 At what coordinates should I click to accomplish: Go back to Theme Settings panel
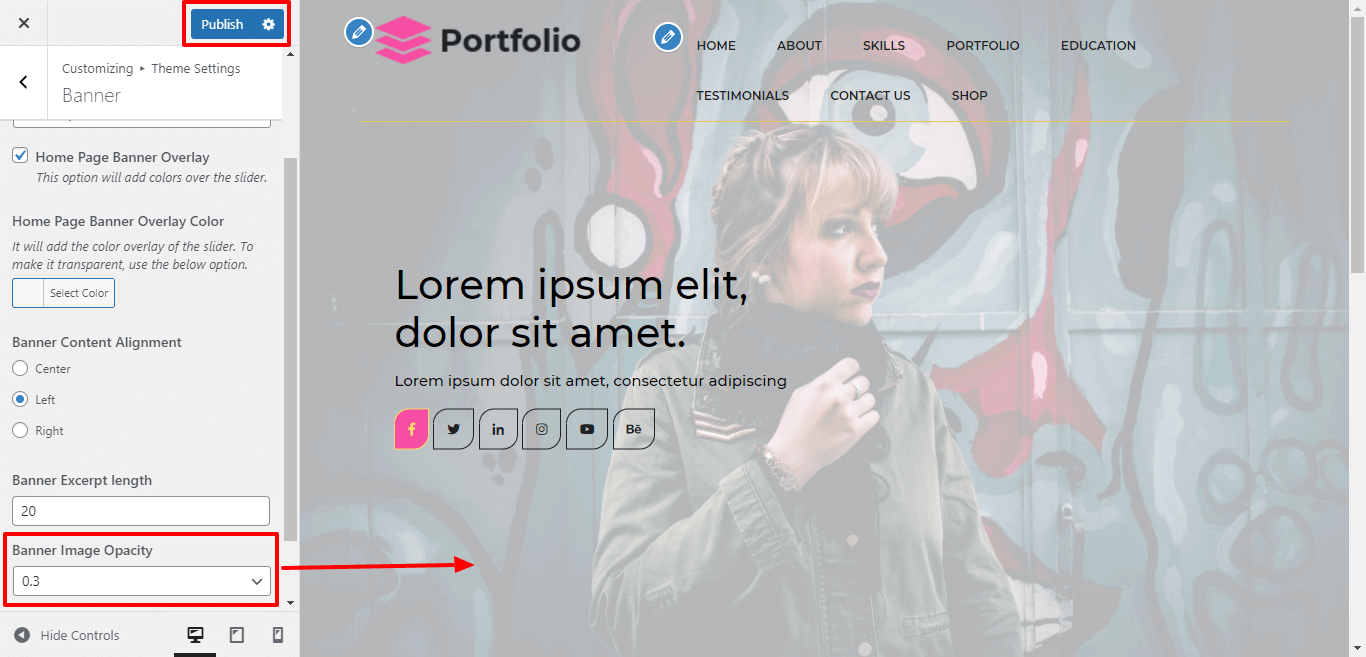[x=23, y=82]
